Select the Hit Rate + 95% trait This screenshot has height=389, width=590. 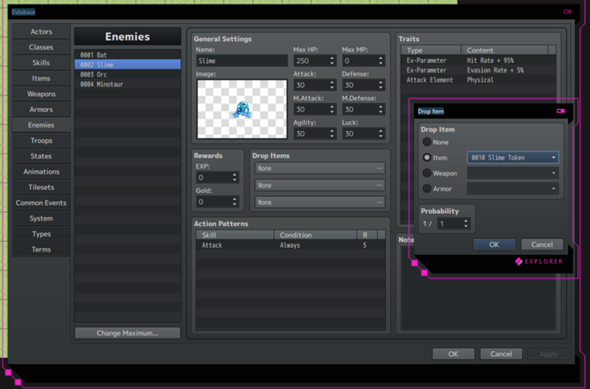(478, 60)
